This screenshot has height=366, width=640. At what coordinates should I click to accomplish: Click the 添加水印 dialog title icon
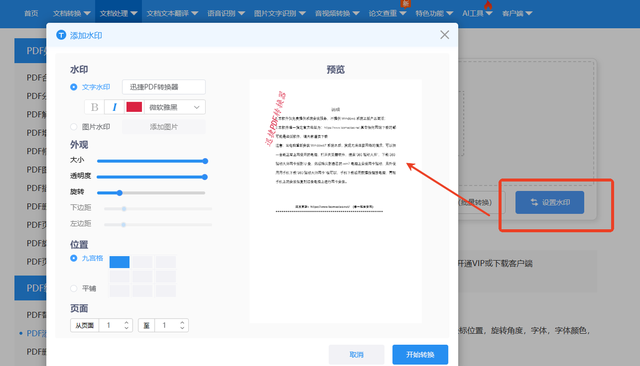tap(61, 35)
